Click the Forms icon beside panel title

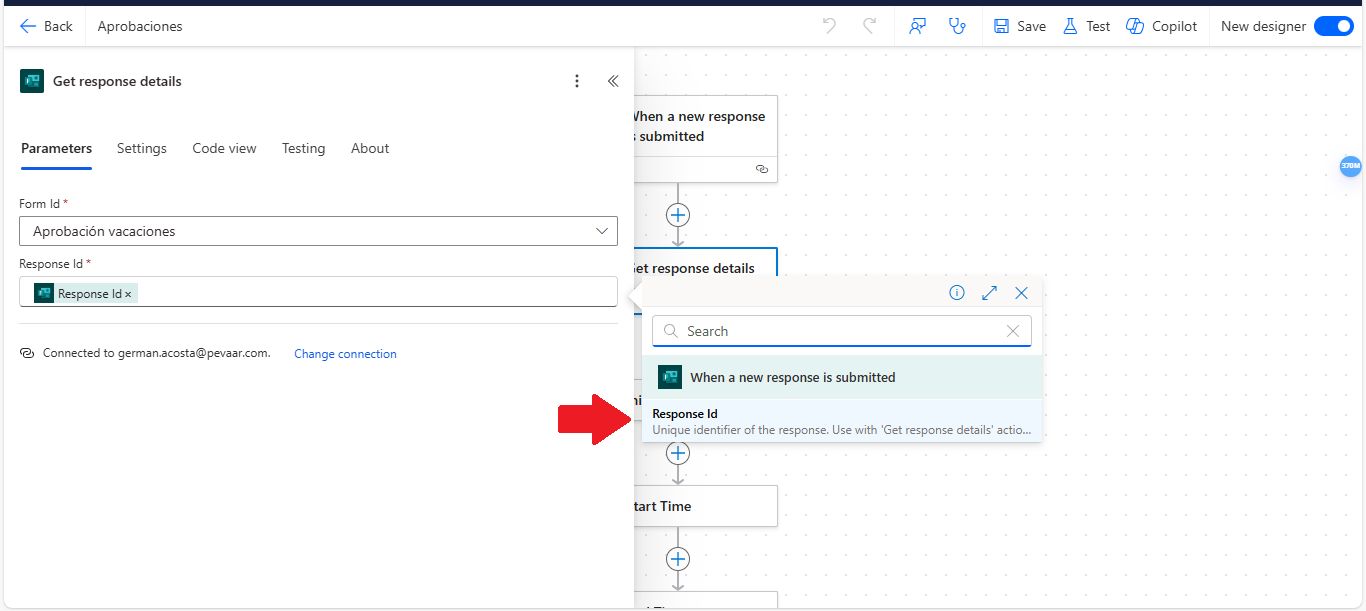tap(32, 81)
